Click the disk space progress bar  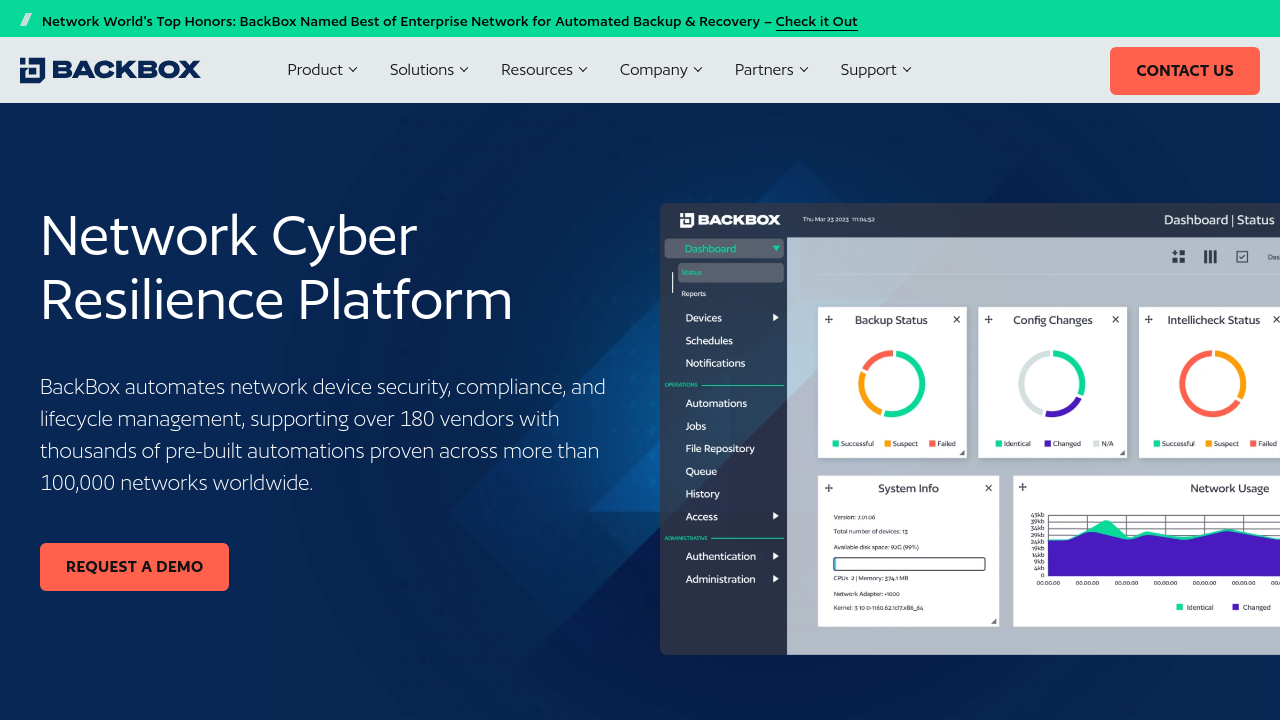point(909,564)
